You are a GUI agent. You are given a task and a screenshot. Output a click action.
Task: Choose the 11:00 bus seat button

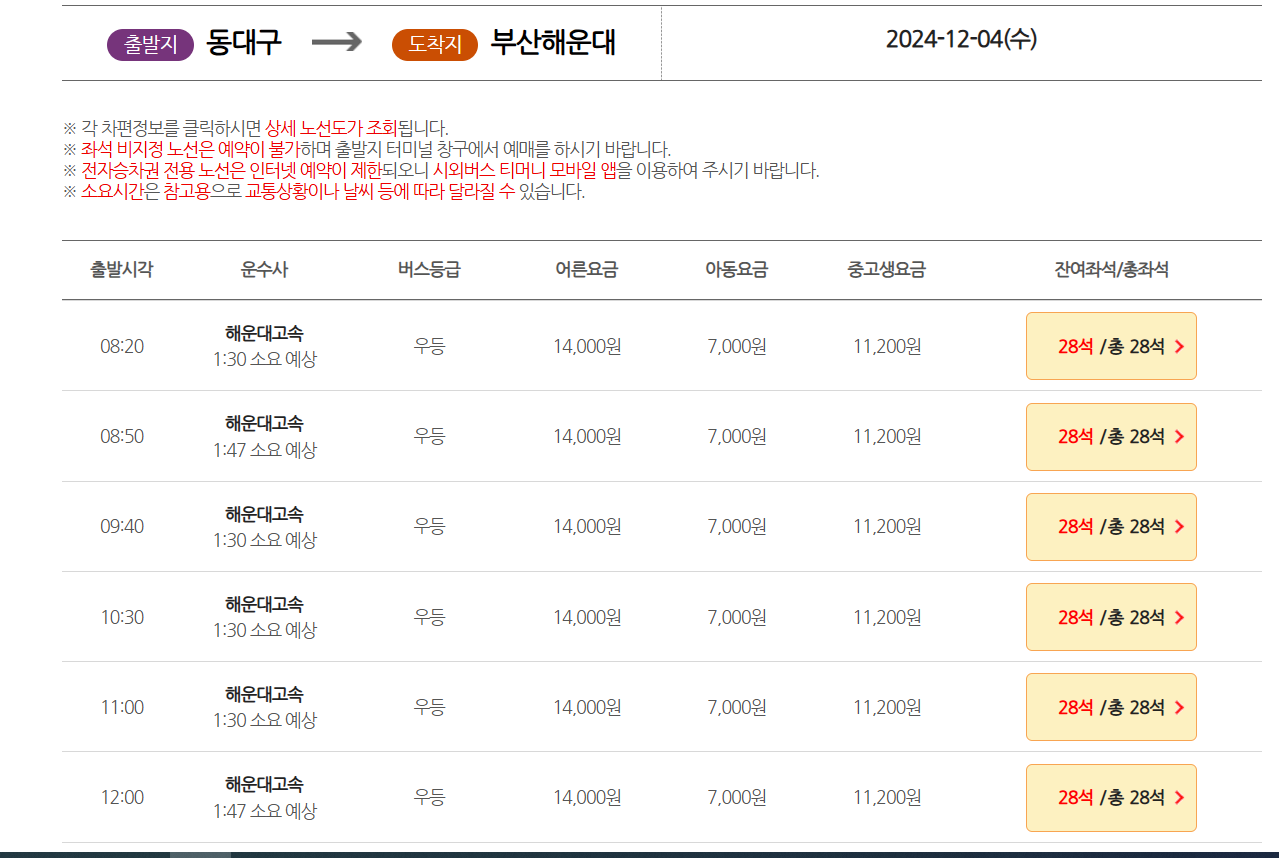coord(1111,707)
